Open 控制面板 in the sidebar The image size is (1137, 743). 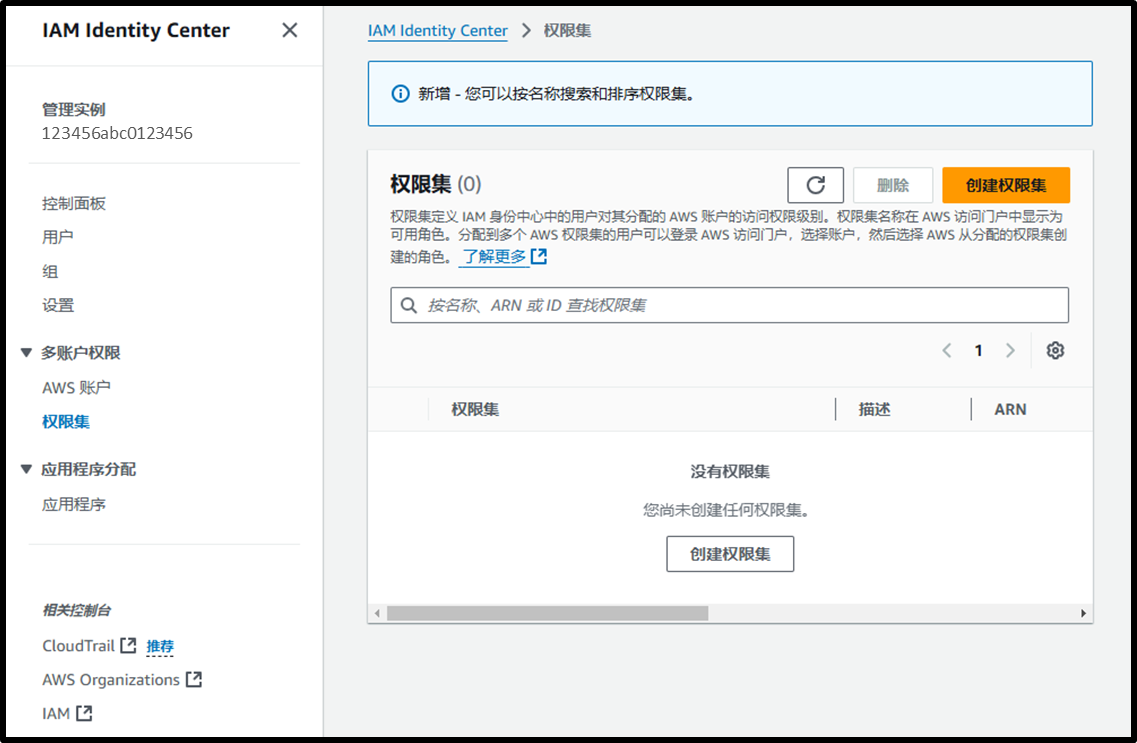[x=74, y=204]
